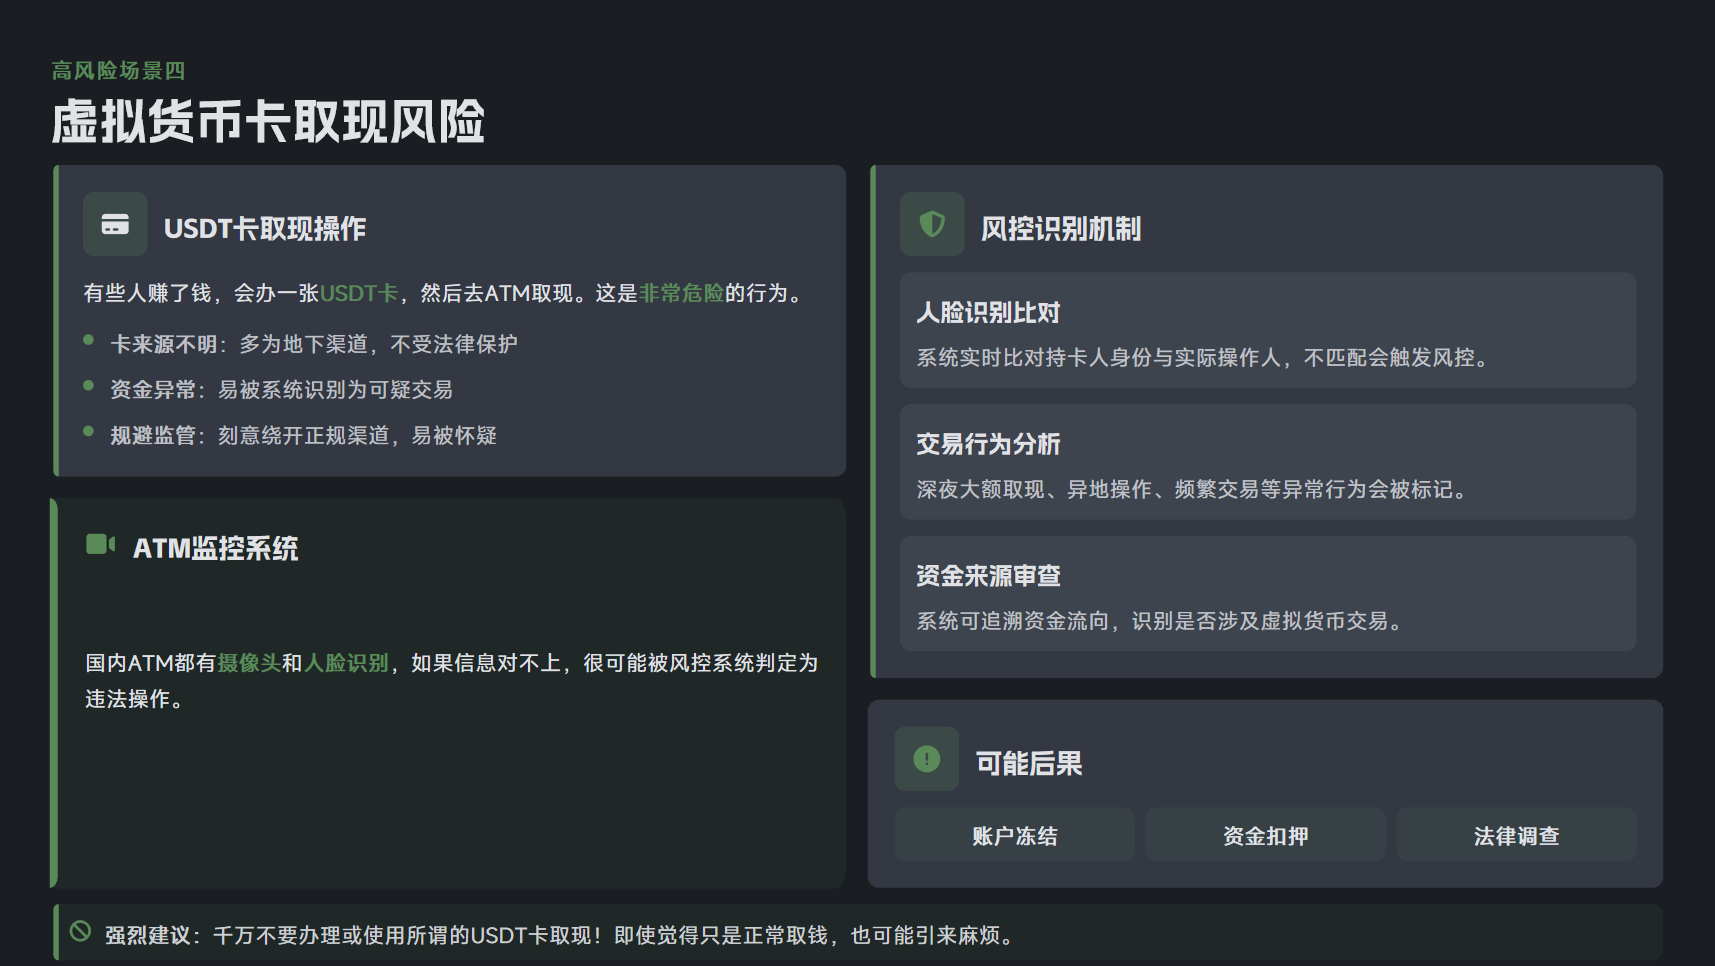
Task: Click the green 摄像头 highlighted text
Action: pos(249,663)
